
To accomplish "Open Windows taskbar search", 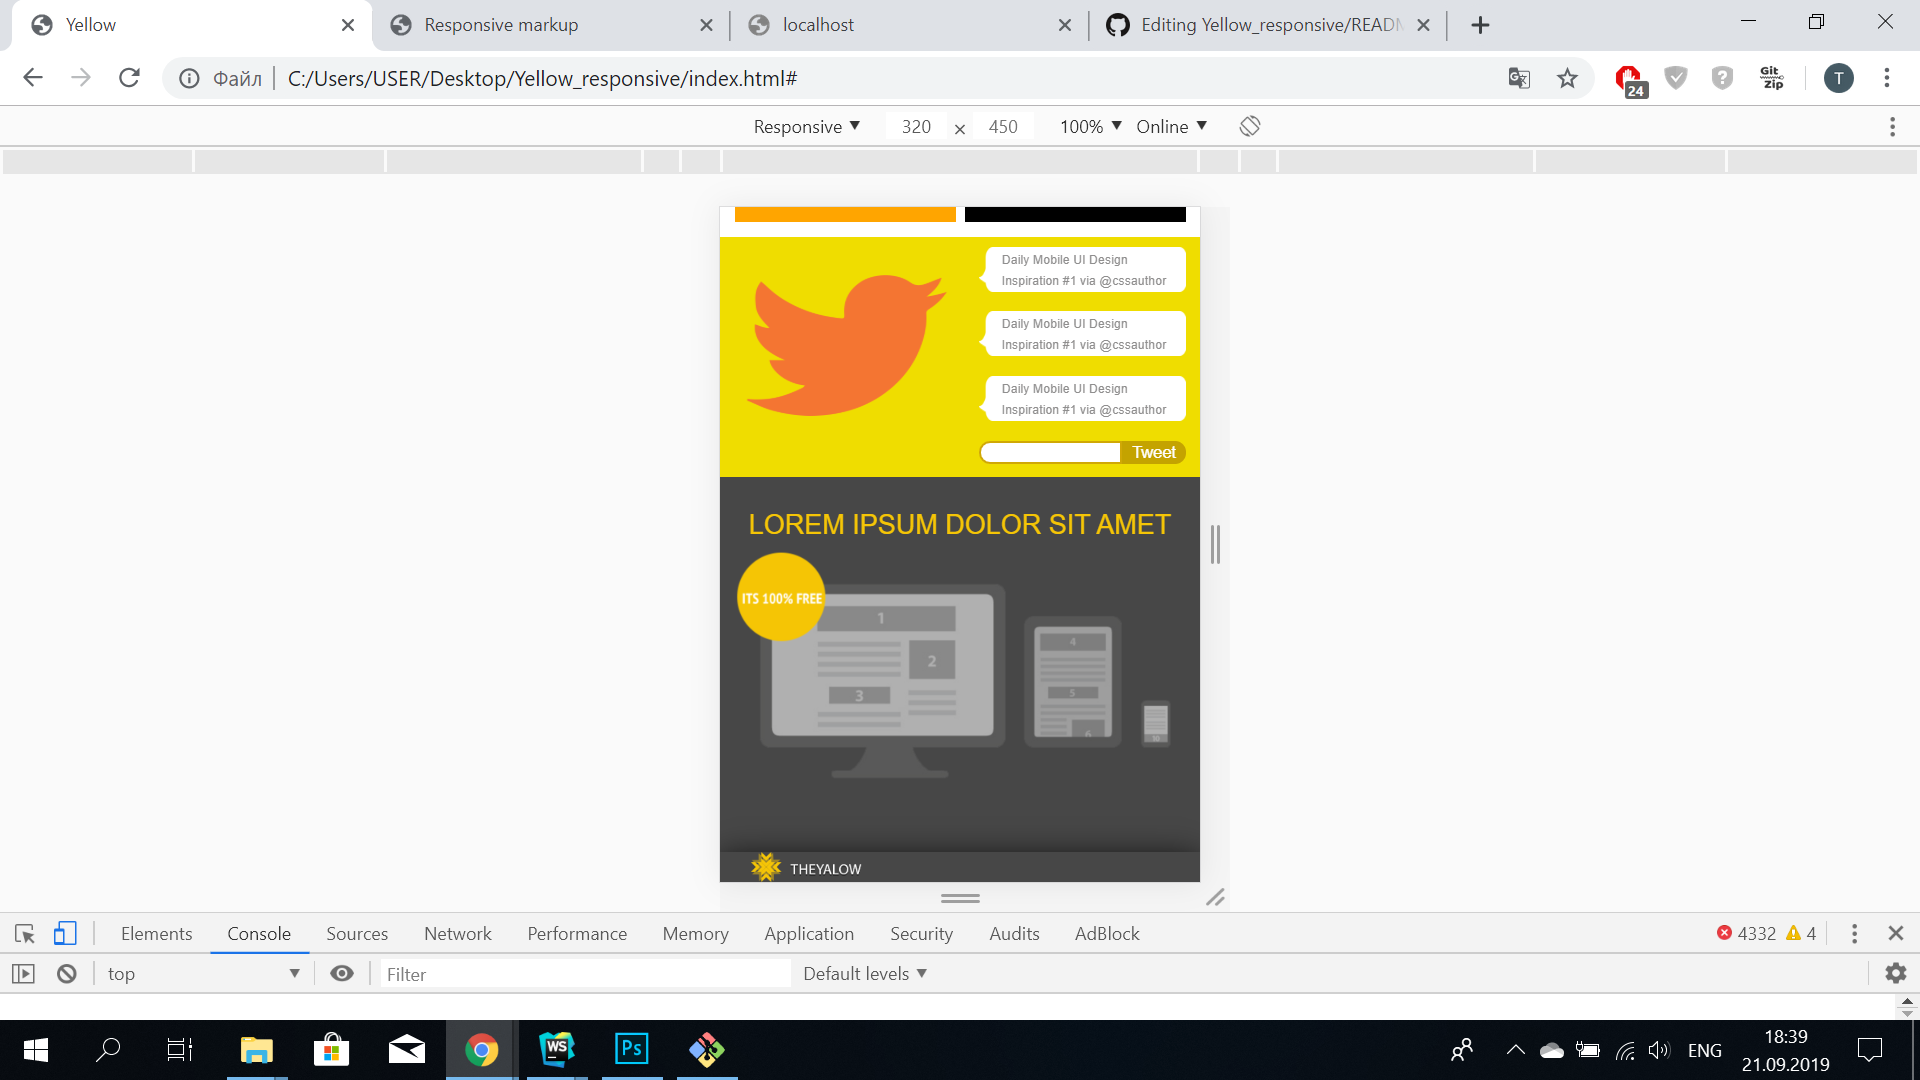I will [108, 1050].
